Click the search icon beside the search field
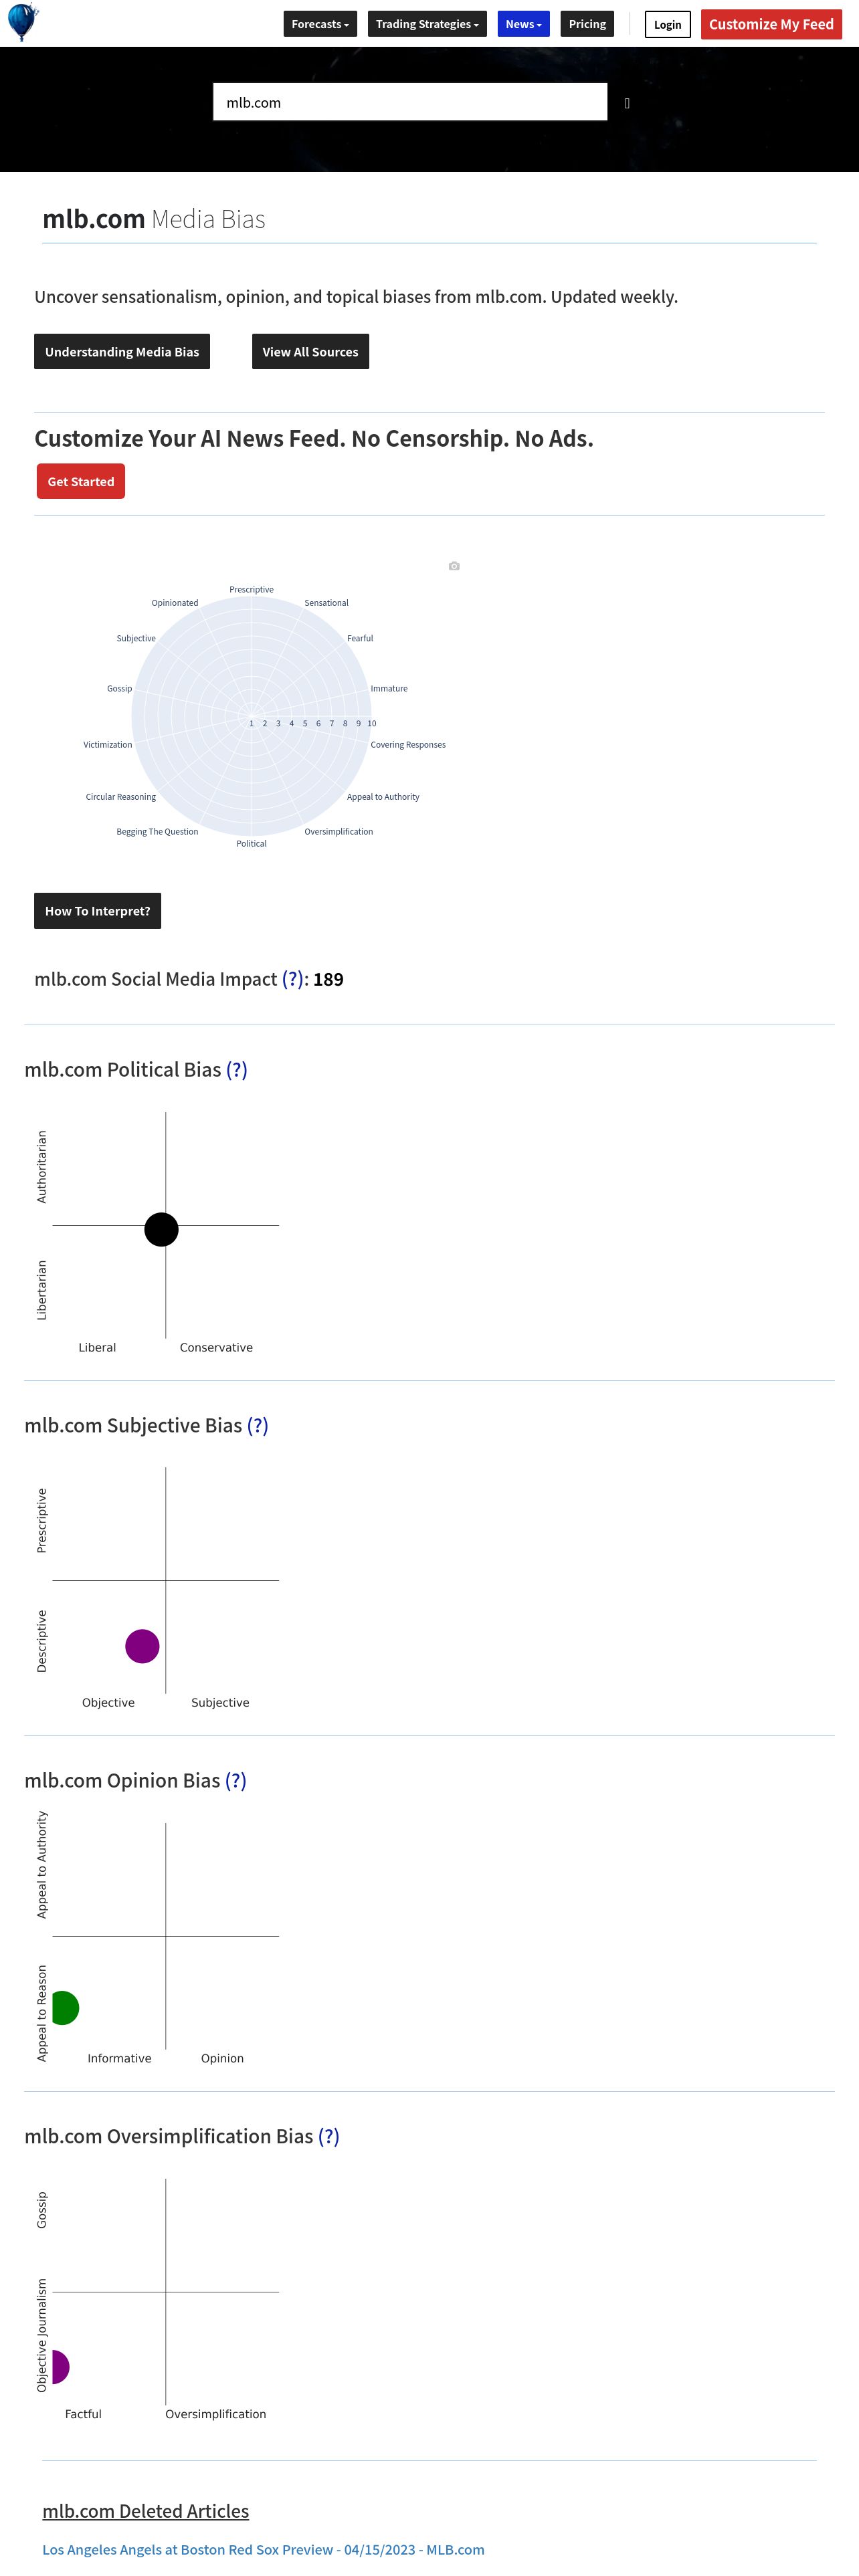Screen dimensions: 859x2576 [x=627, y=103]
